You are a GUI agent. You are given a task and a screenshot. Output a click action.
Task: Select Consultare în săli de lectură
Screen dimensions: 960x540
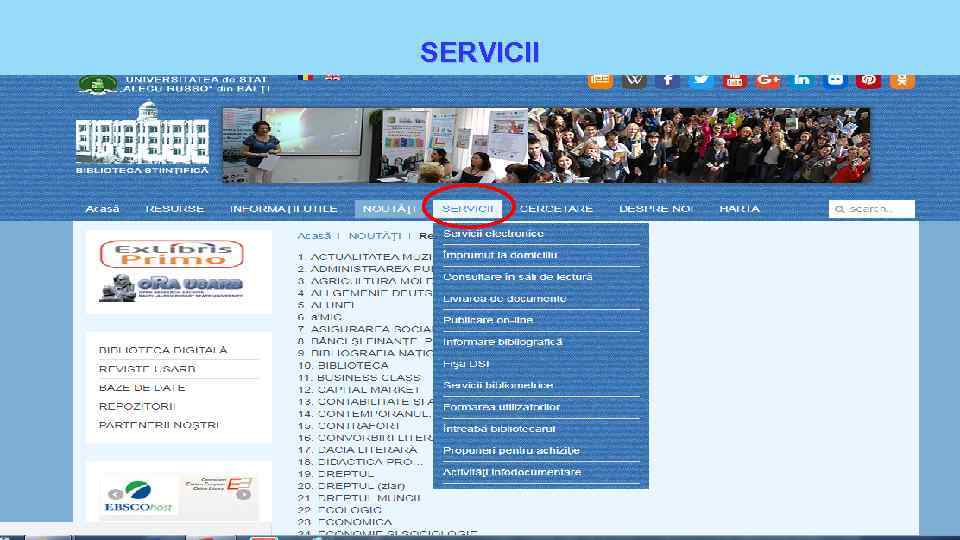(518, 277)
